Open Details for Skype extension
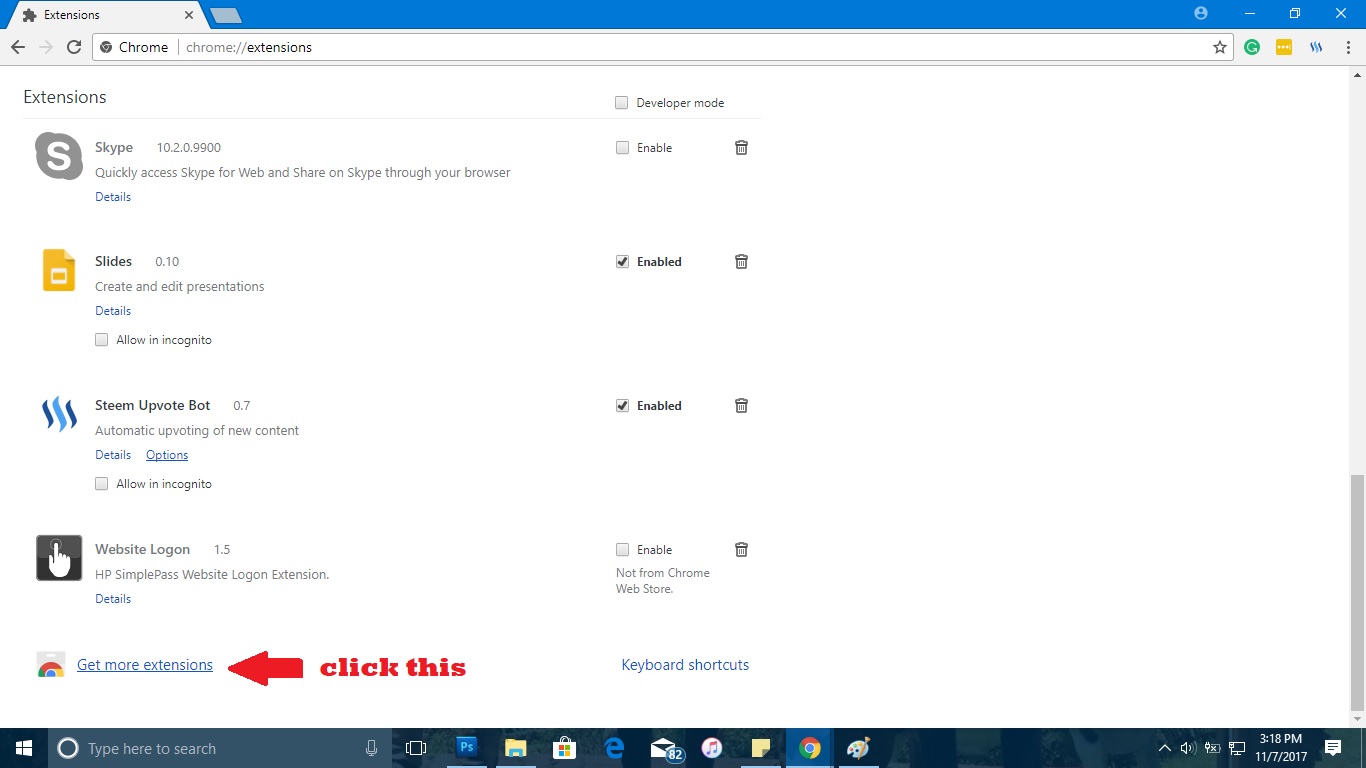 [x=113, y=197]
